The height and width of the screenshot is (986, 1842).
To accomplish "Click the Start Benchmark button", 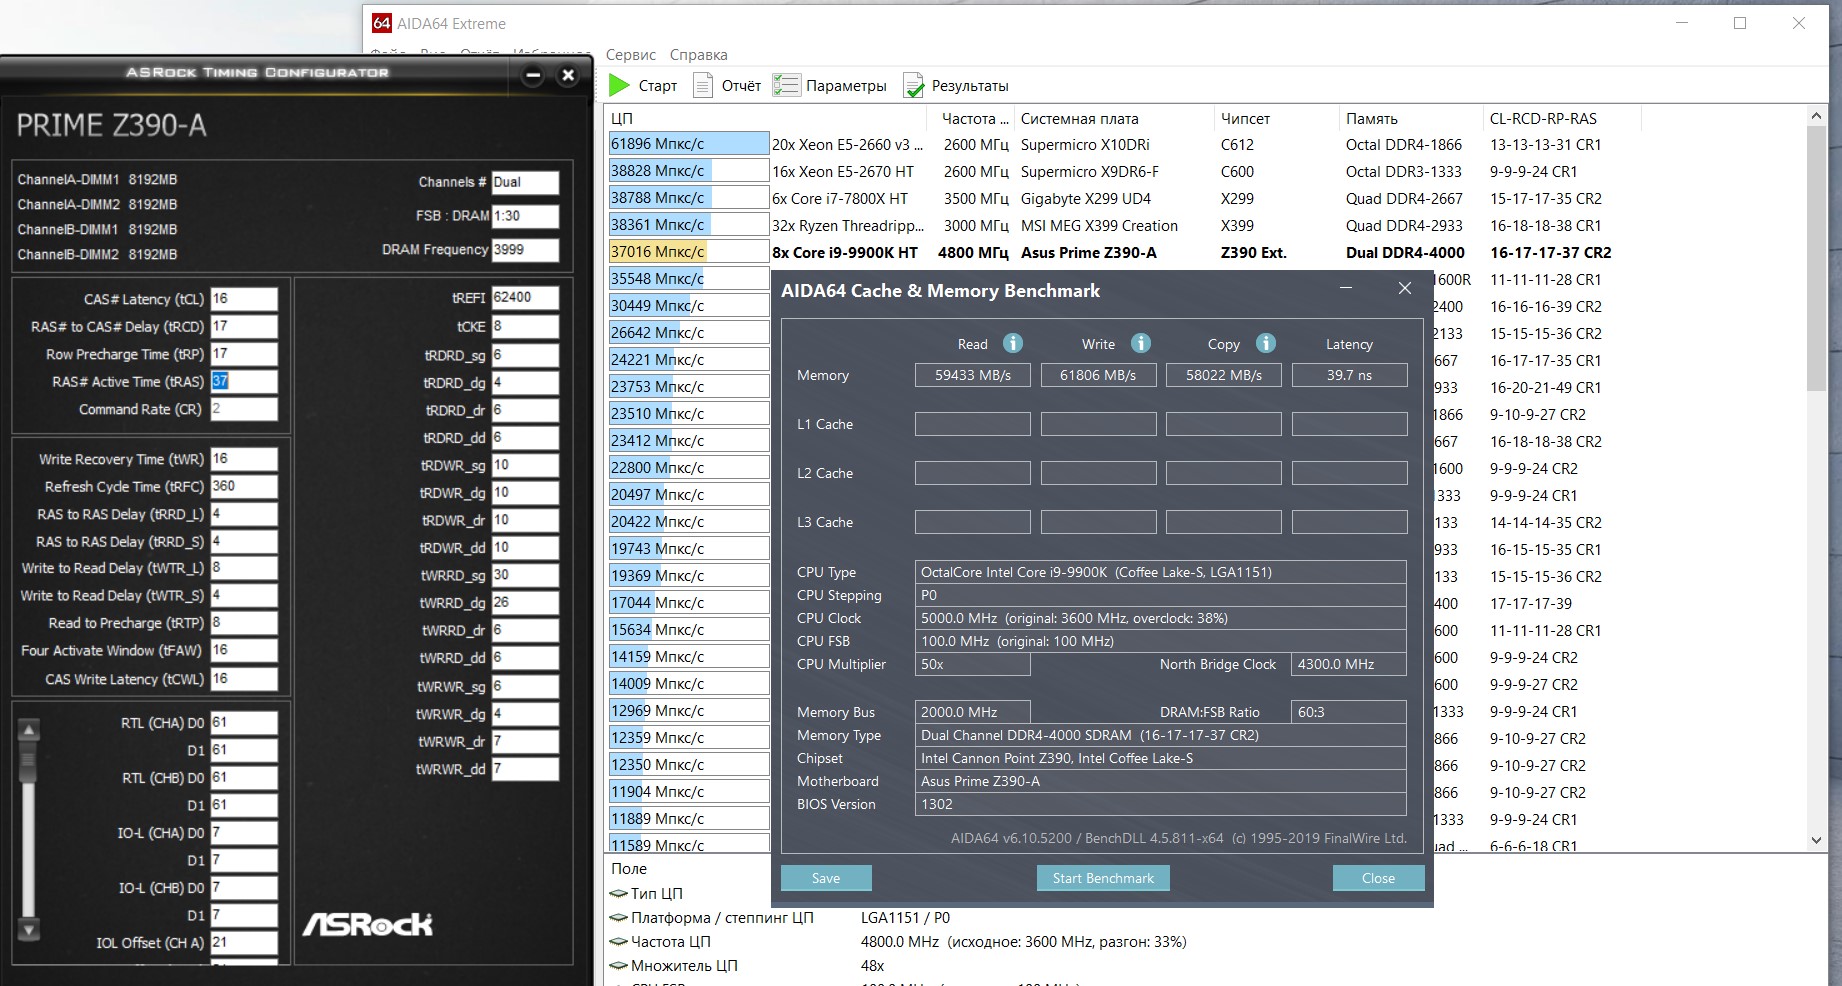I will coord(1103,878).
